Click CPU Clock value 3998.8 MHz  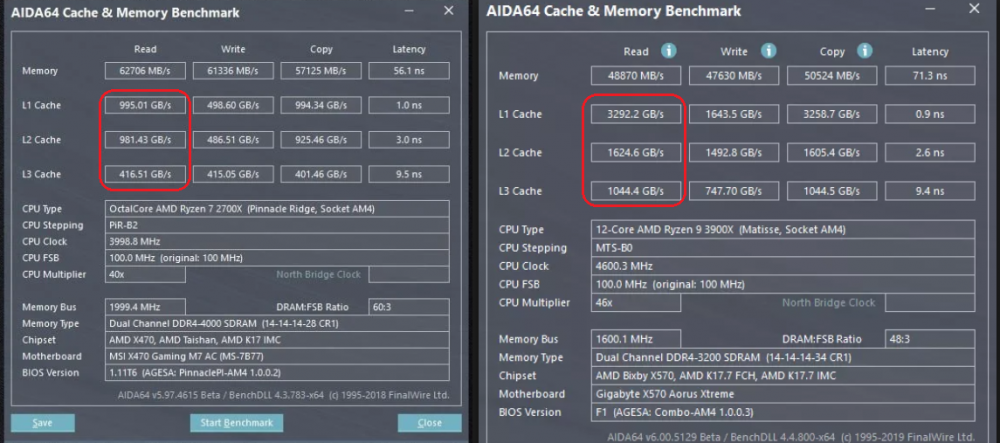coord(277,242)
